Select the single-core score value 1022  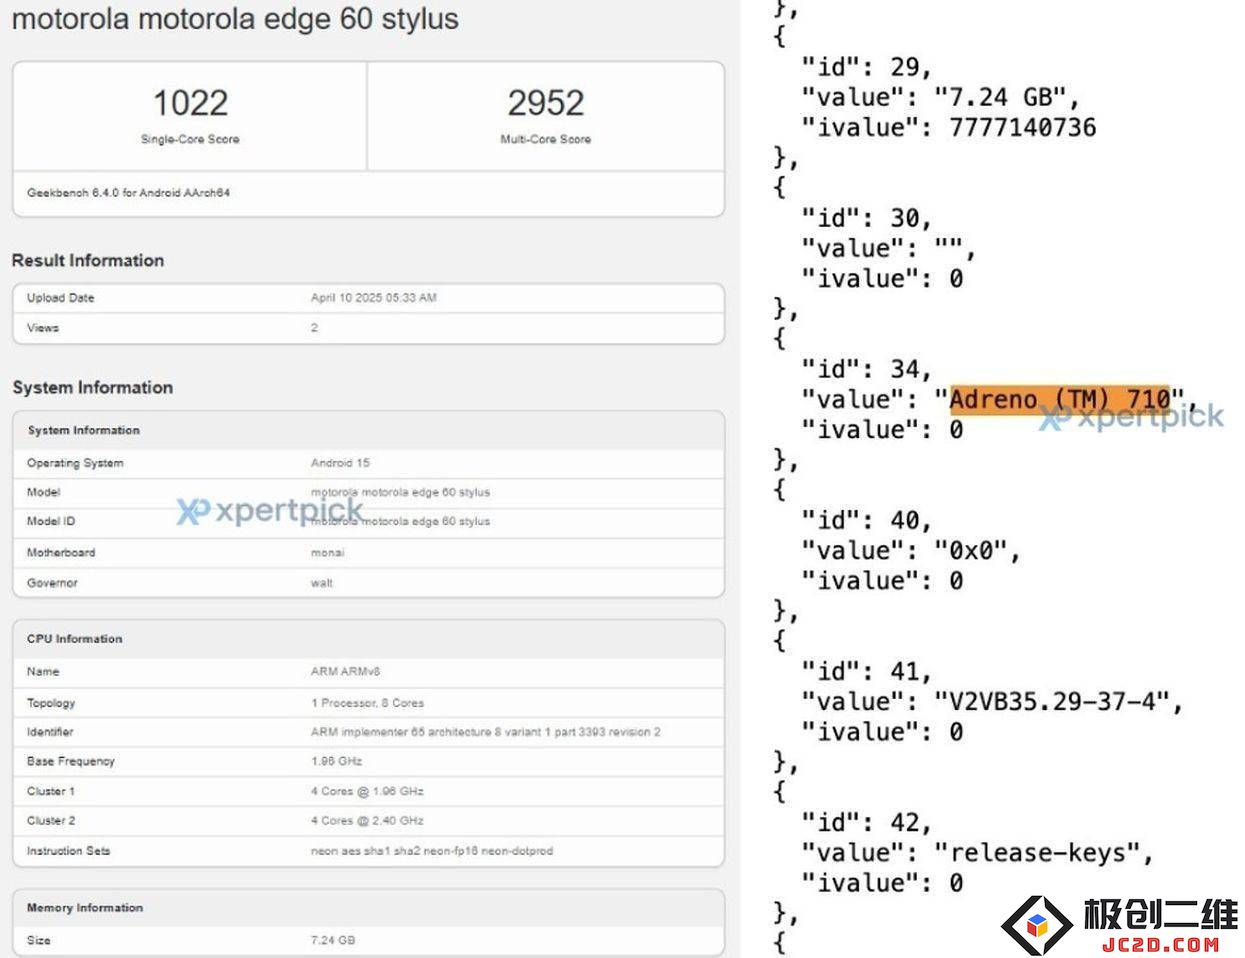pos(190,102)
